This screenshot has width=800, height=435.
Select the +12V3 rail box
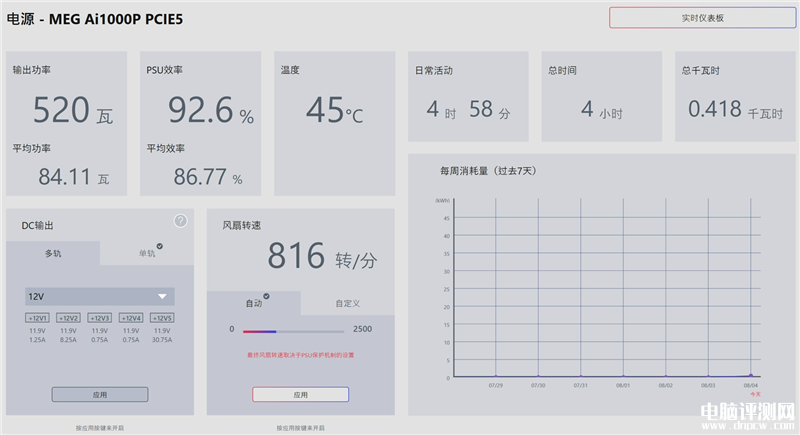pyautogui.click(x=99, y=318)
